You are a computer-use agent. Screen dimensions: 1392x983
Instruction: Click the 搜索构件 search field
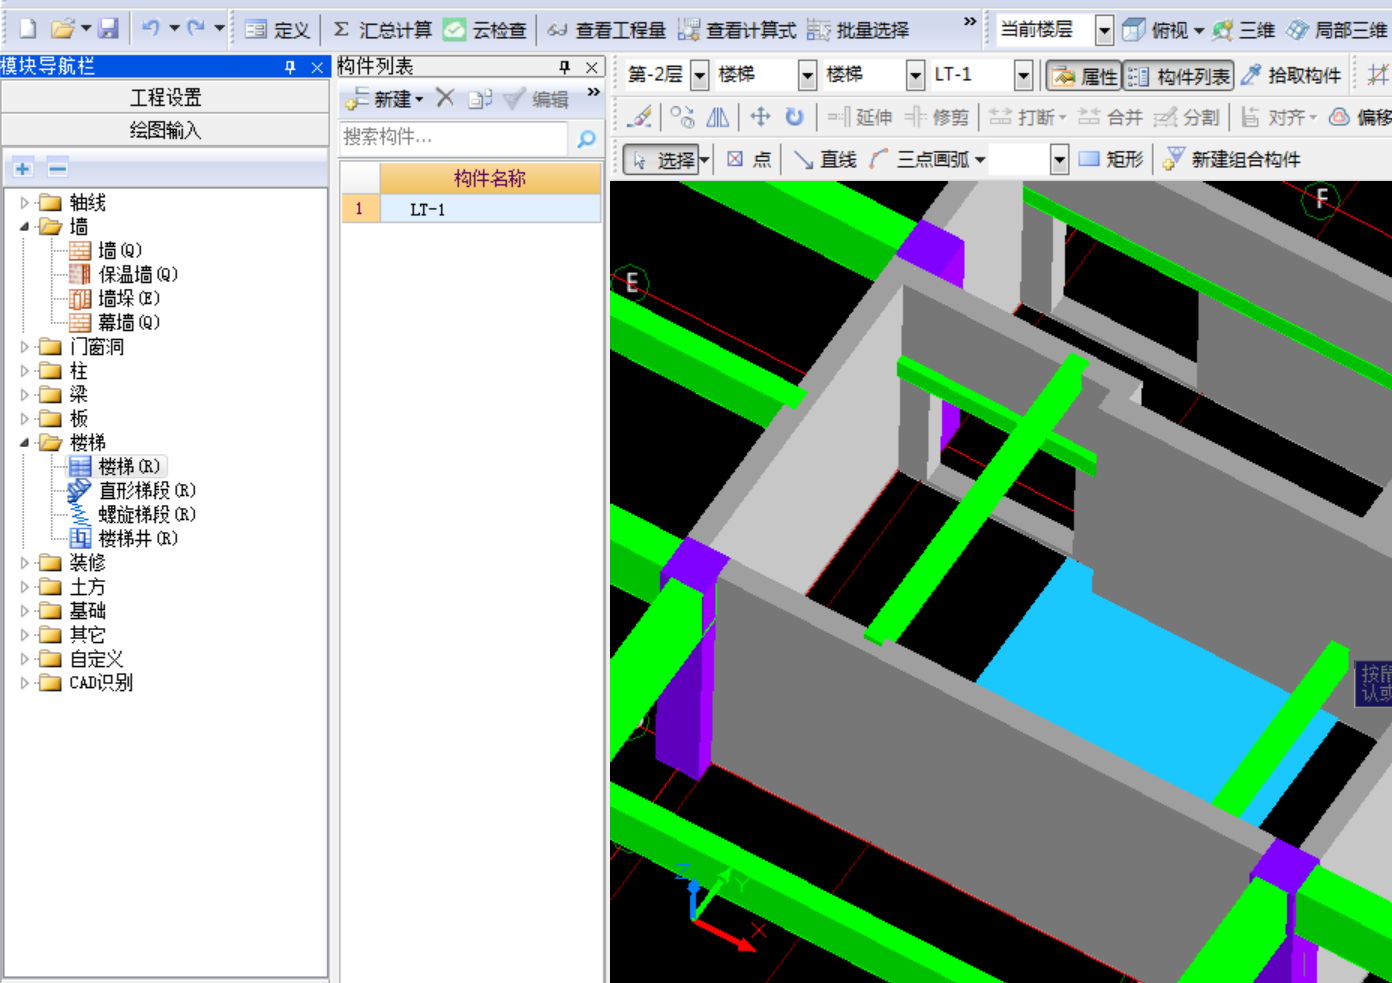pos(454,138)
